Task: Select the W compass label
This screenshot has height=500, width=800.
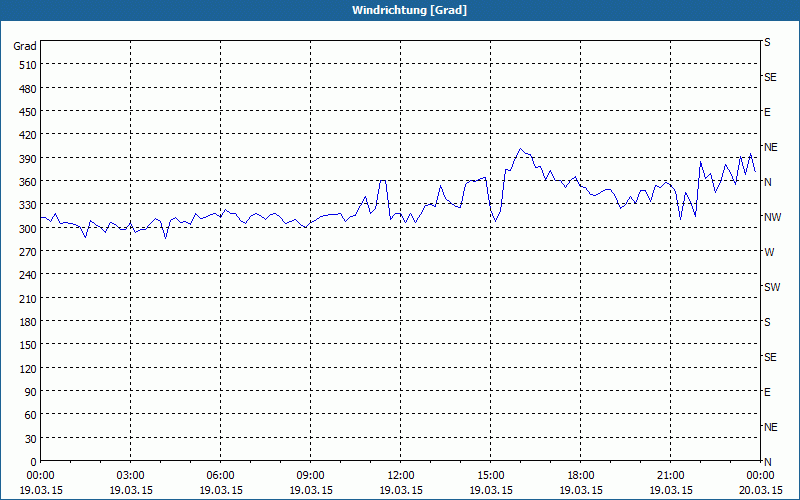Action: coord(769,252)
